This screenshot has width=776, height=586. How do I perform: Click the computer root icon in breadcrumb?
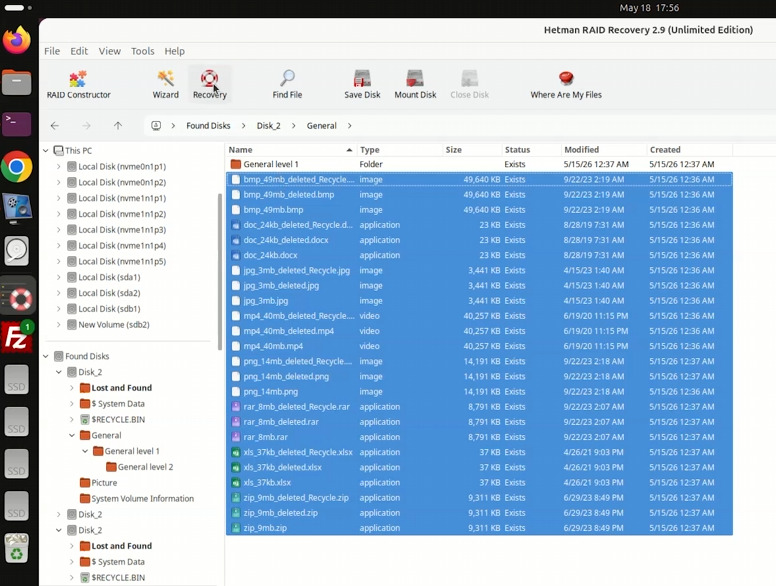156,126
